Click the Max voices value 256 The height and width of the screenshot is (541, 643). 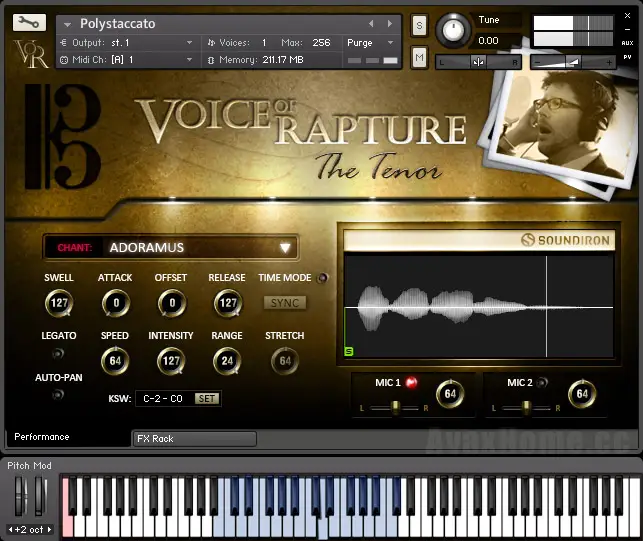coord(321,42)
